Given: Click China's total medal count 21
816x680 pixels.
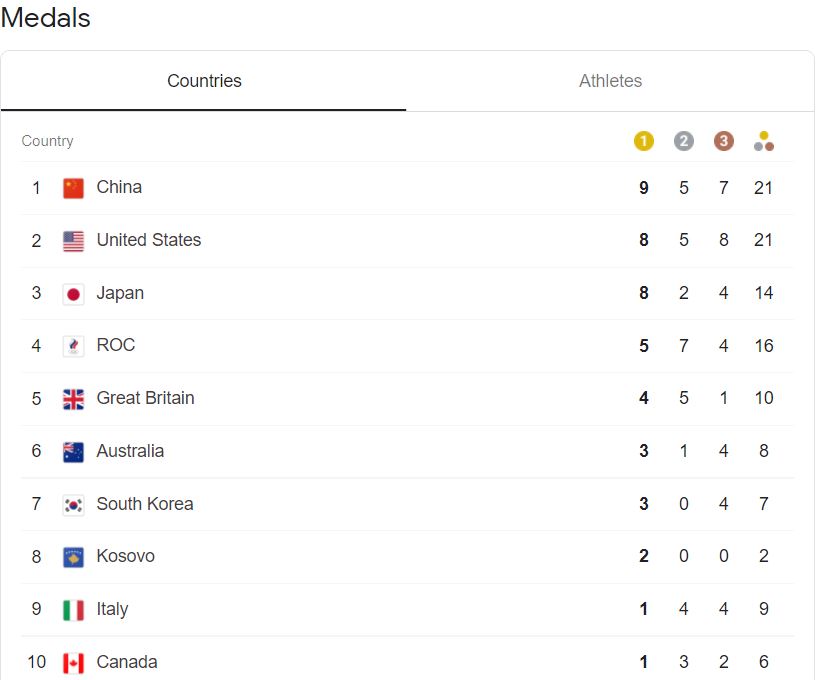Looking at the screenshot, I should point(764,188).
